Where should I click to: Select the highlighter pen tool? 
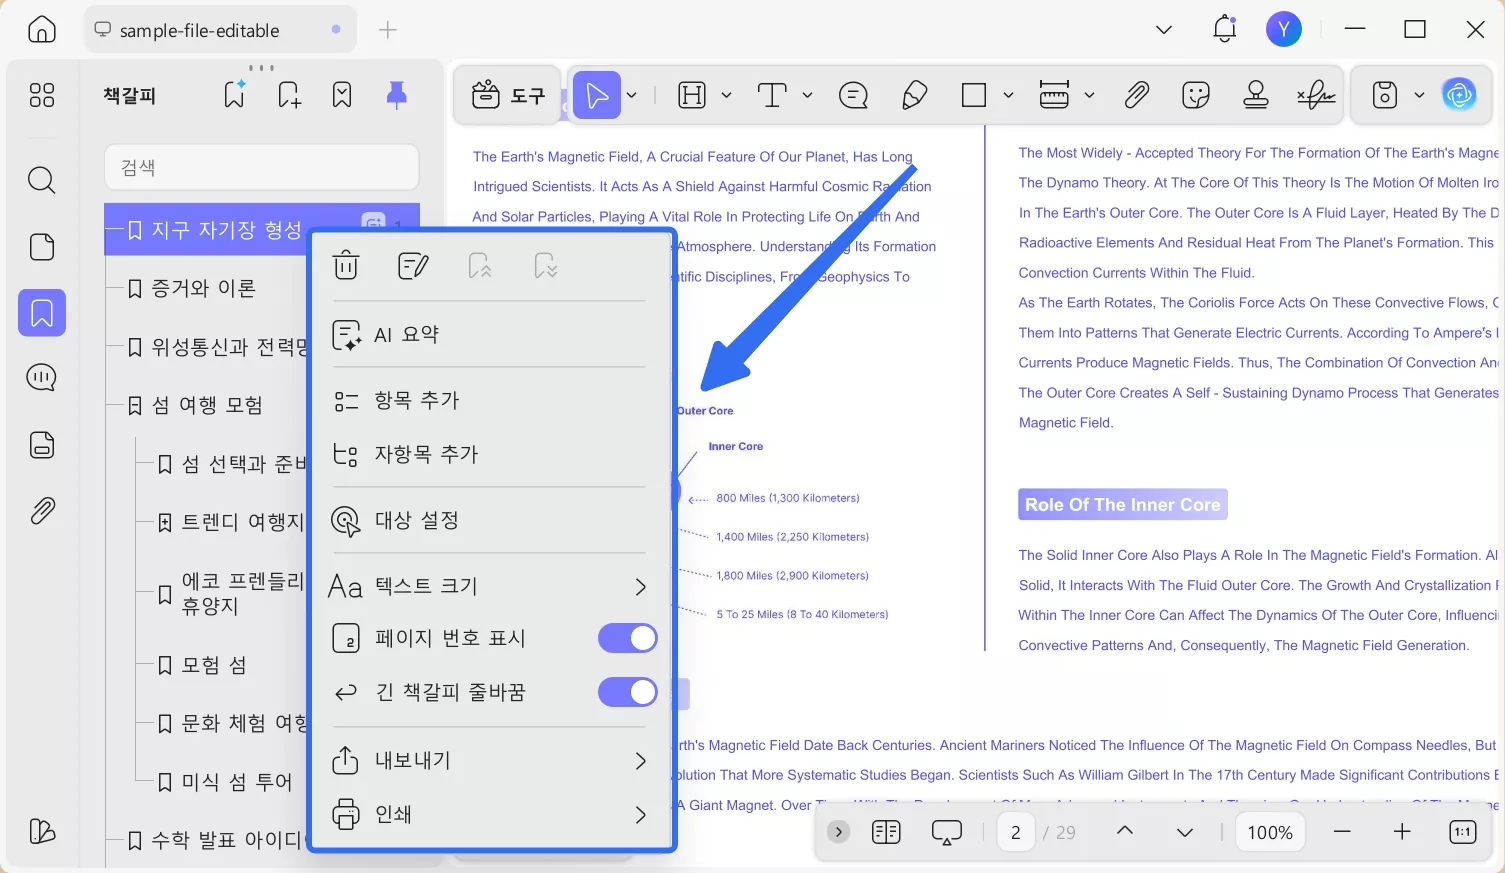coord(913,94)
